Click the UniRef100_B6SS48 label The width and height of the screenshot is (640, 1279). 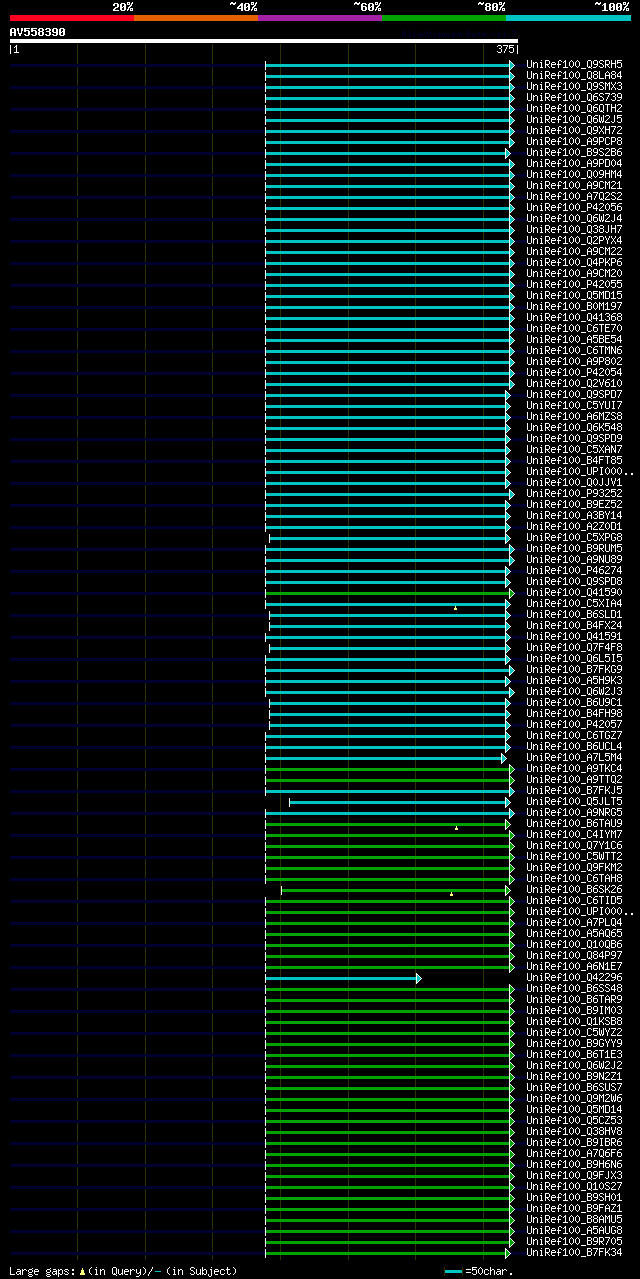tap(574, 988)
